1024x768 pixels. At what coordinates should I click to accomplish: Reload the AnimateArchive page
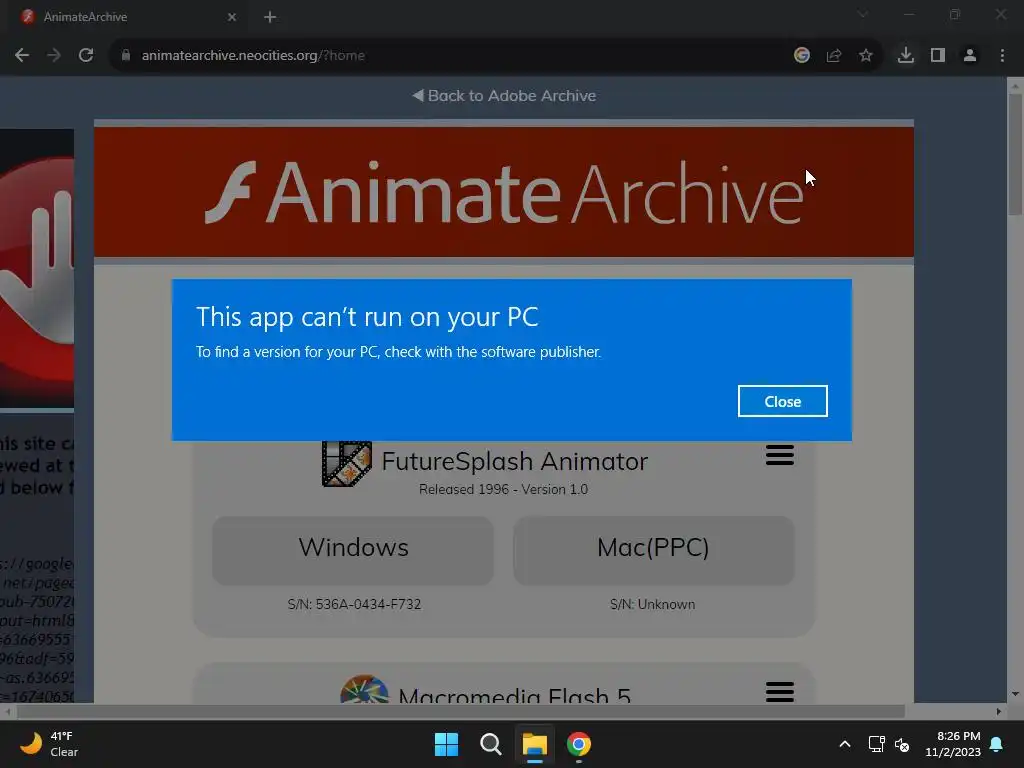click(86, 56)
